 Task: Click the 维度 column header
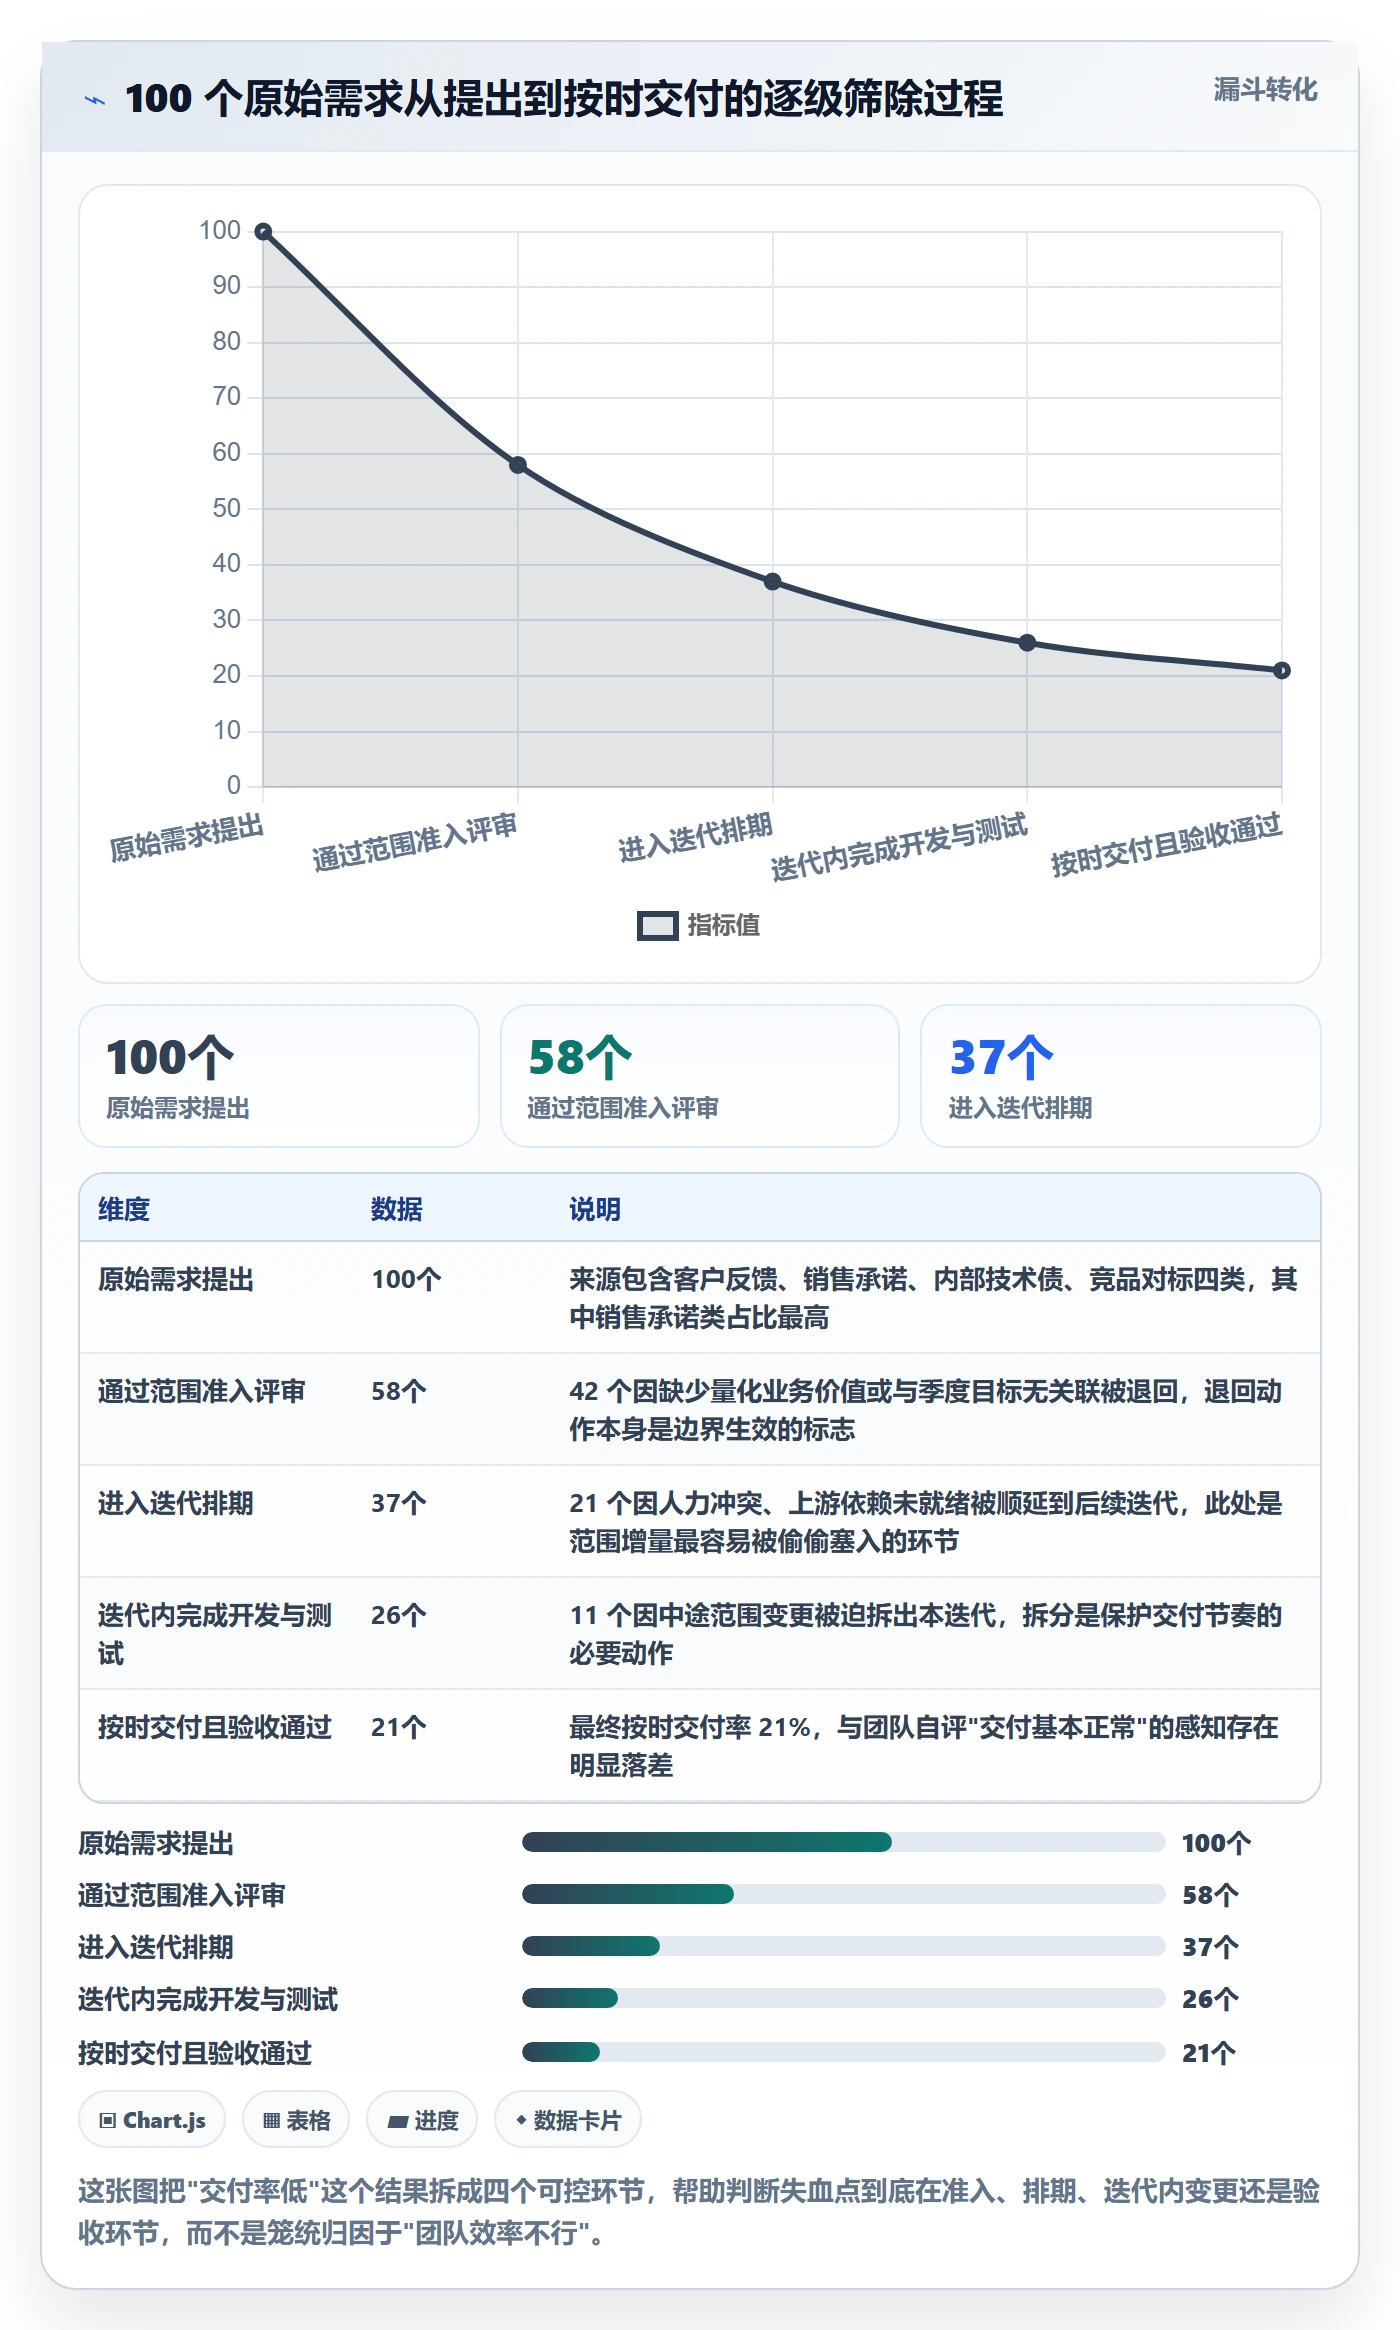pos(124,1210)
